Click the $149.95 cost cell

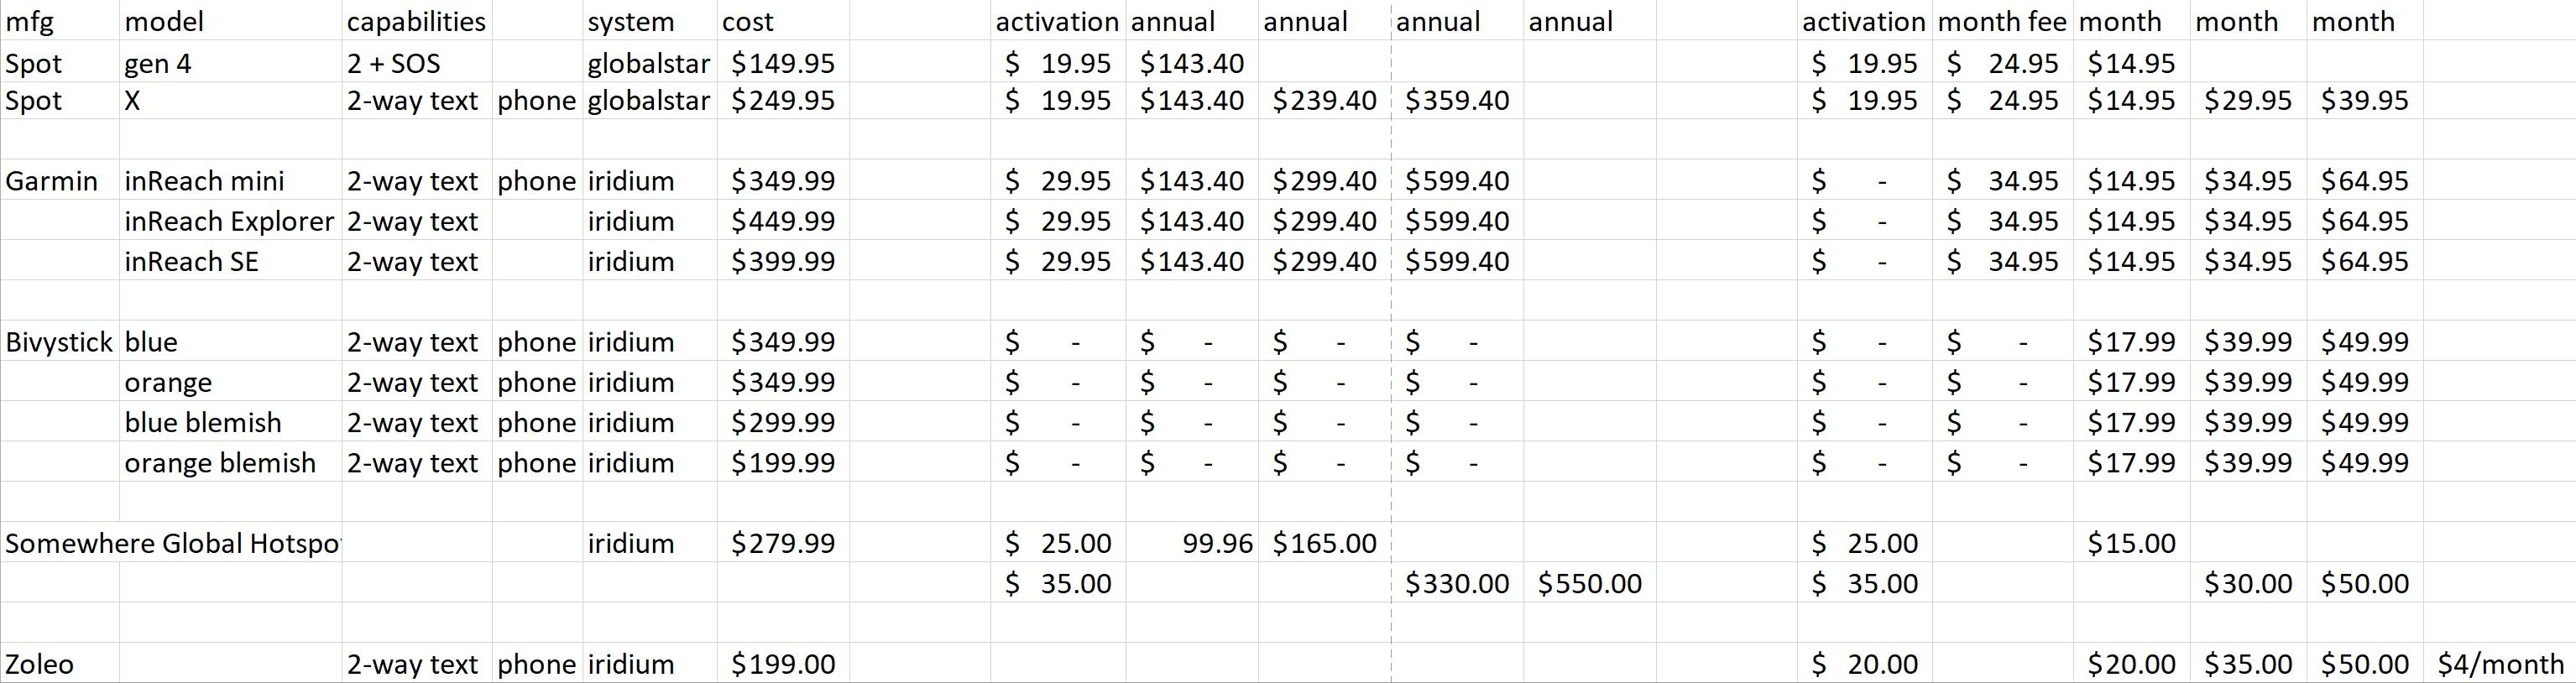pyautogui.click(x=782, y=64)
